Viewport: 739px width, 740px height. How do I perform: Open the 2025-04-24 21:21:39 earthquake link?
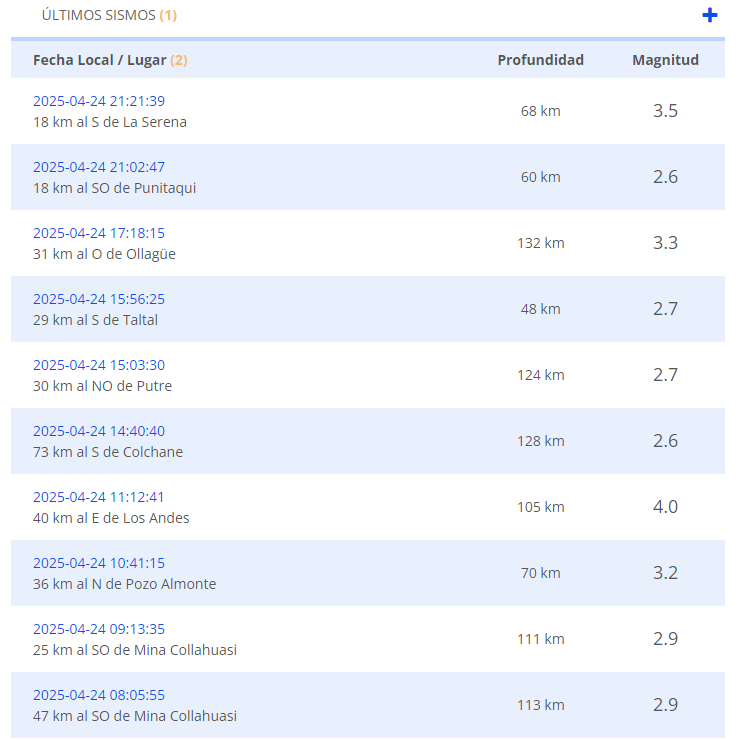click(x=99, y=101)
